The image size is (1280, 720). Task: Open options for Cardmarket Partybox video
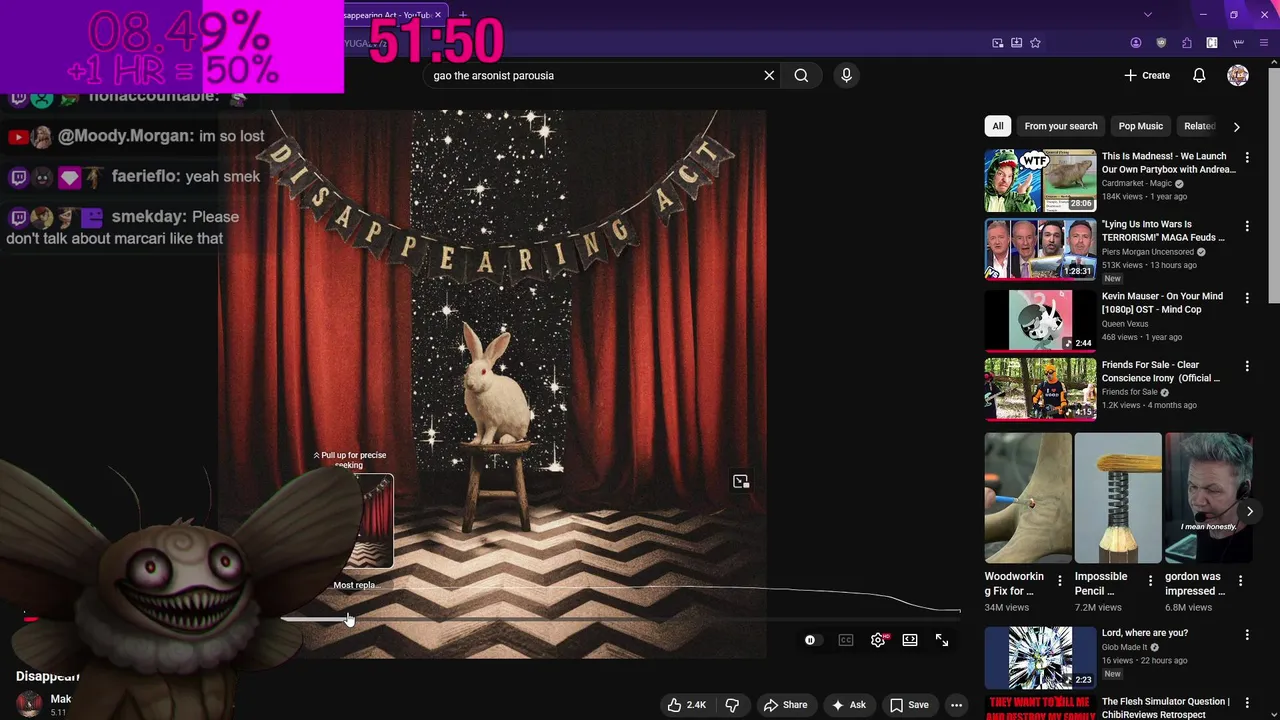[1247, 158]
